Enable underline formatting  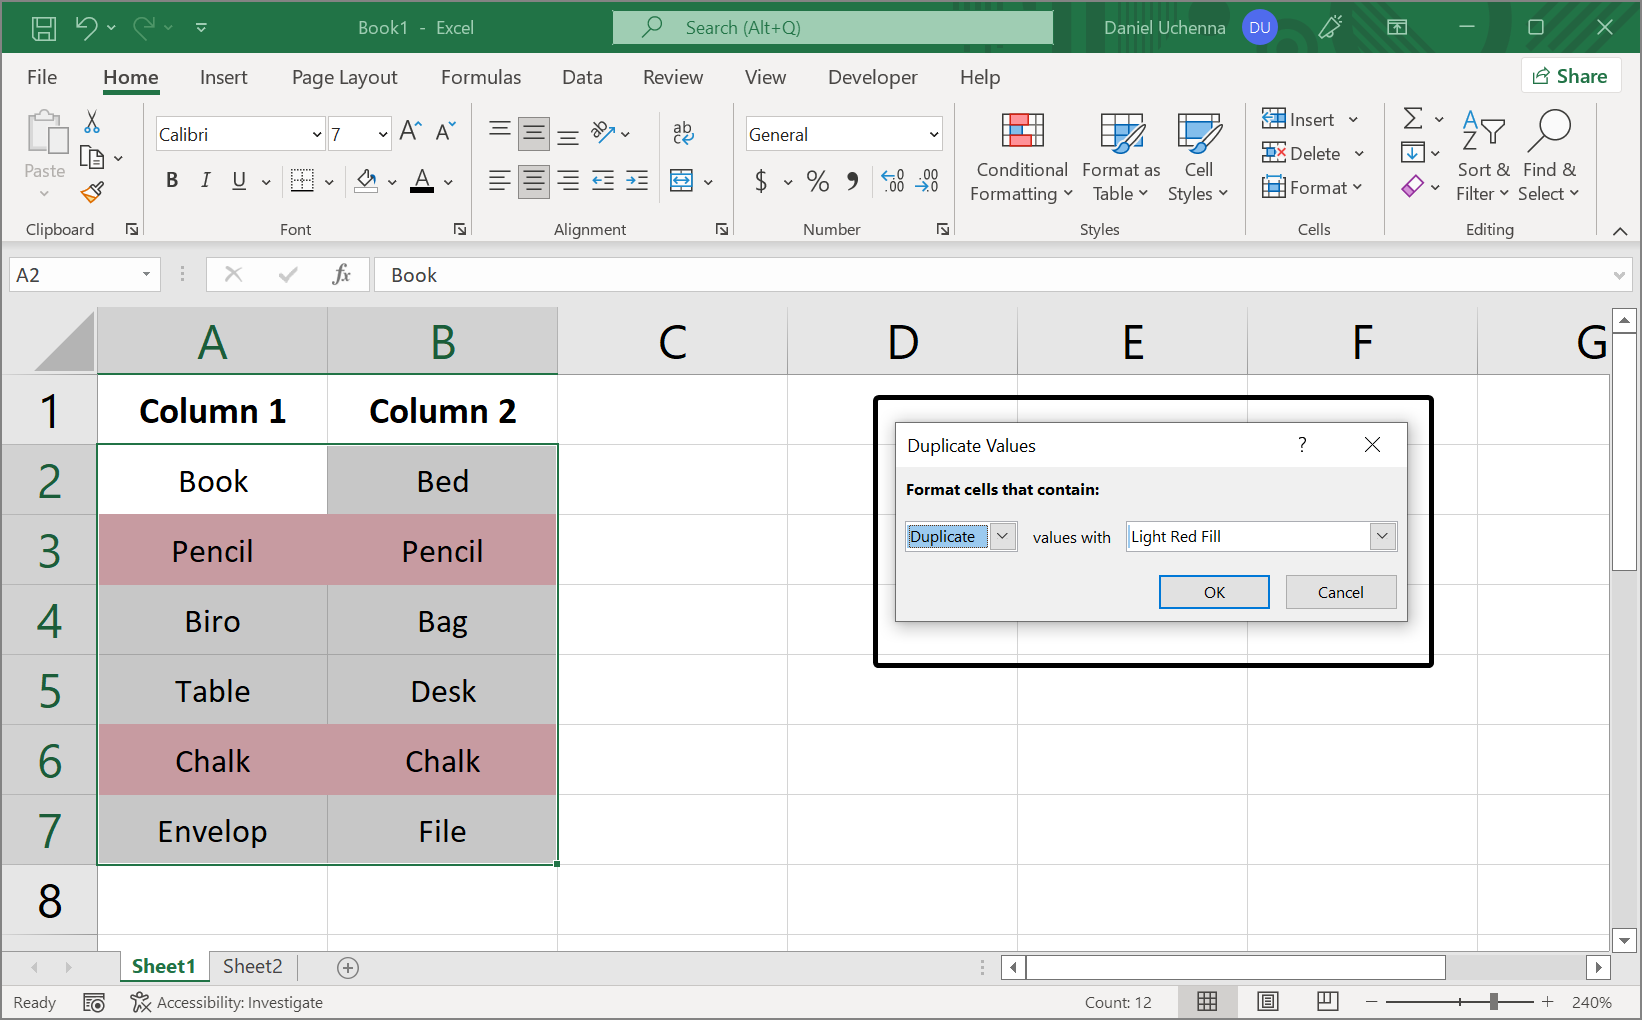pos(237,181)
